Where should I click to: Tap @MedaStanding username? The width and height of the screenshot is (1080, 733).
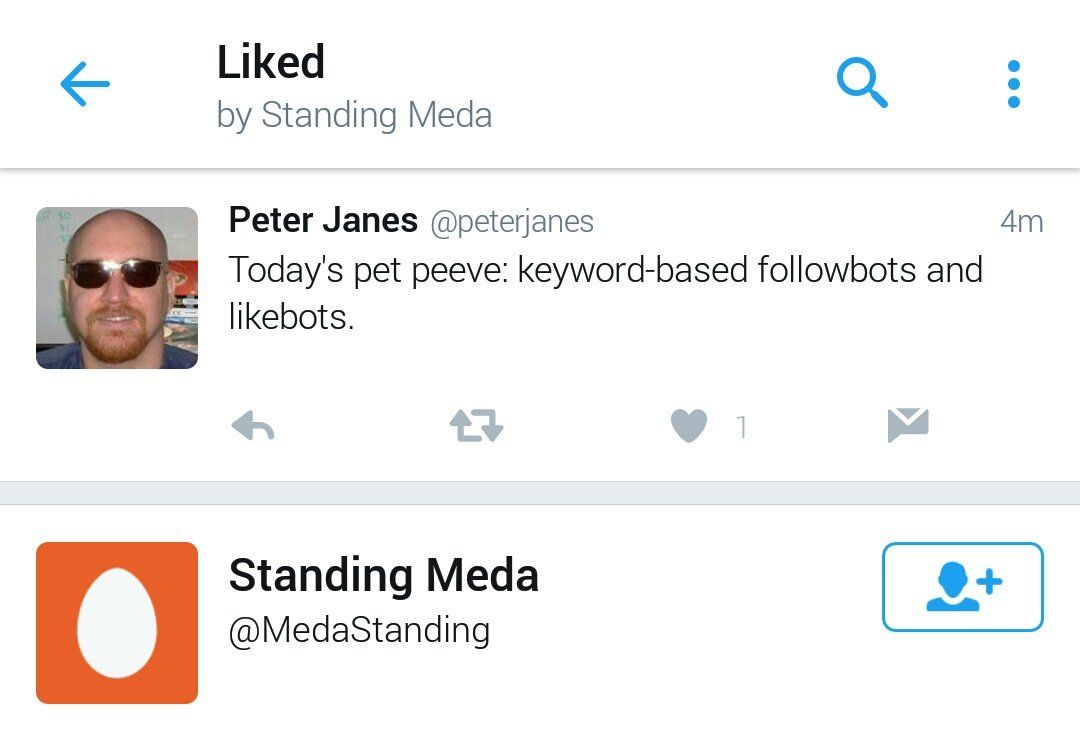coord(359,630)
